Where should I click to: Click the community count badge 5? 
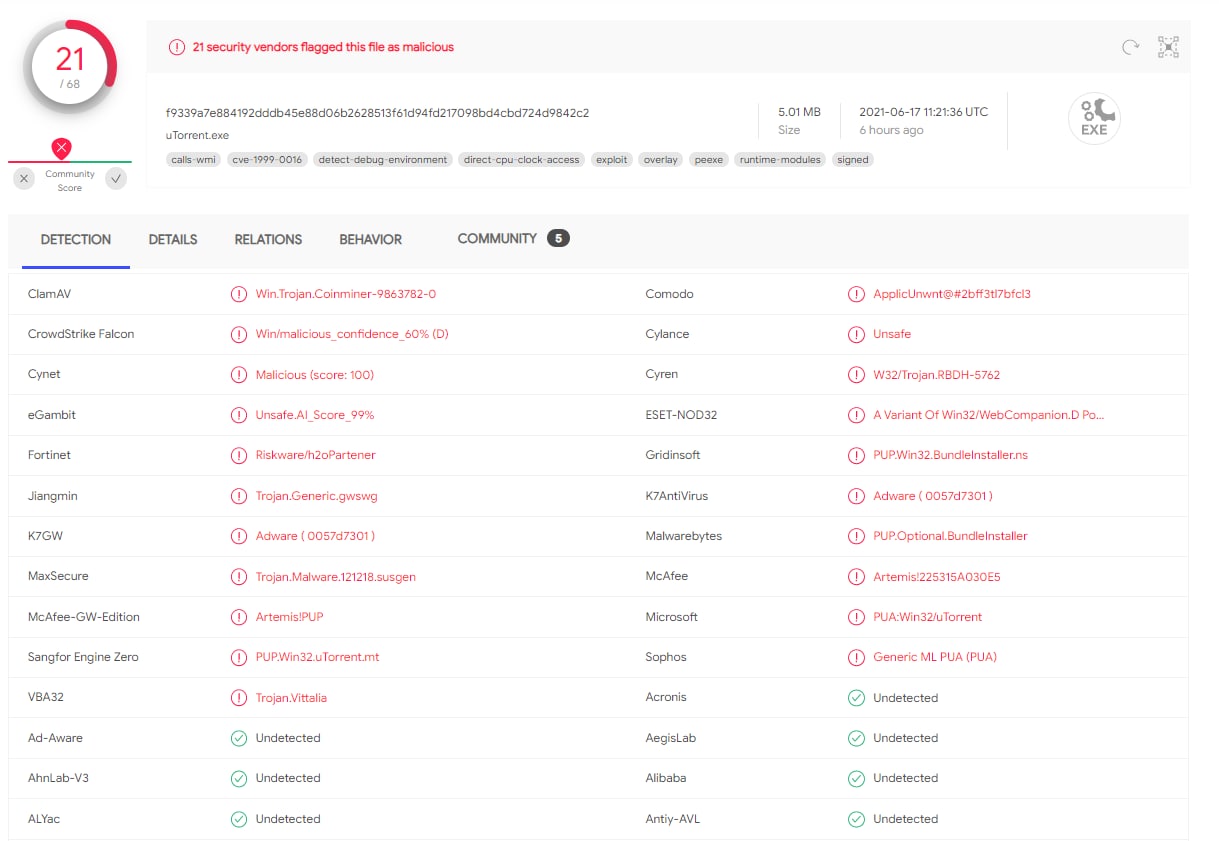[558, 238]
